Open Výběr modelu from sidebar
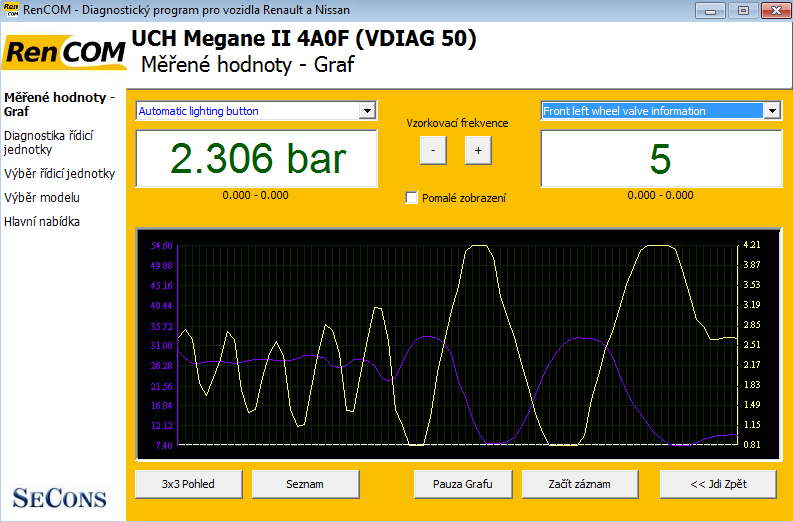The width and height of the screenshot is (793, 522). (42, 197)
